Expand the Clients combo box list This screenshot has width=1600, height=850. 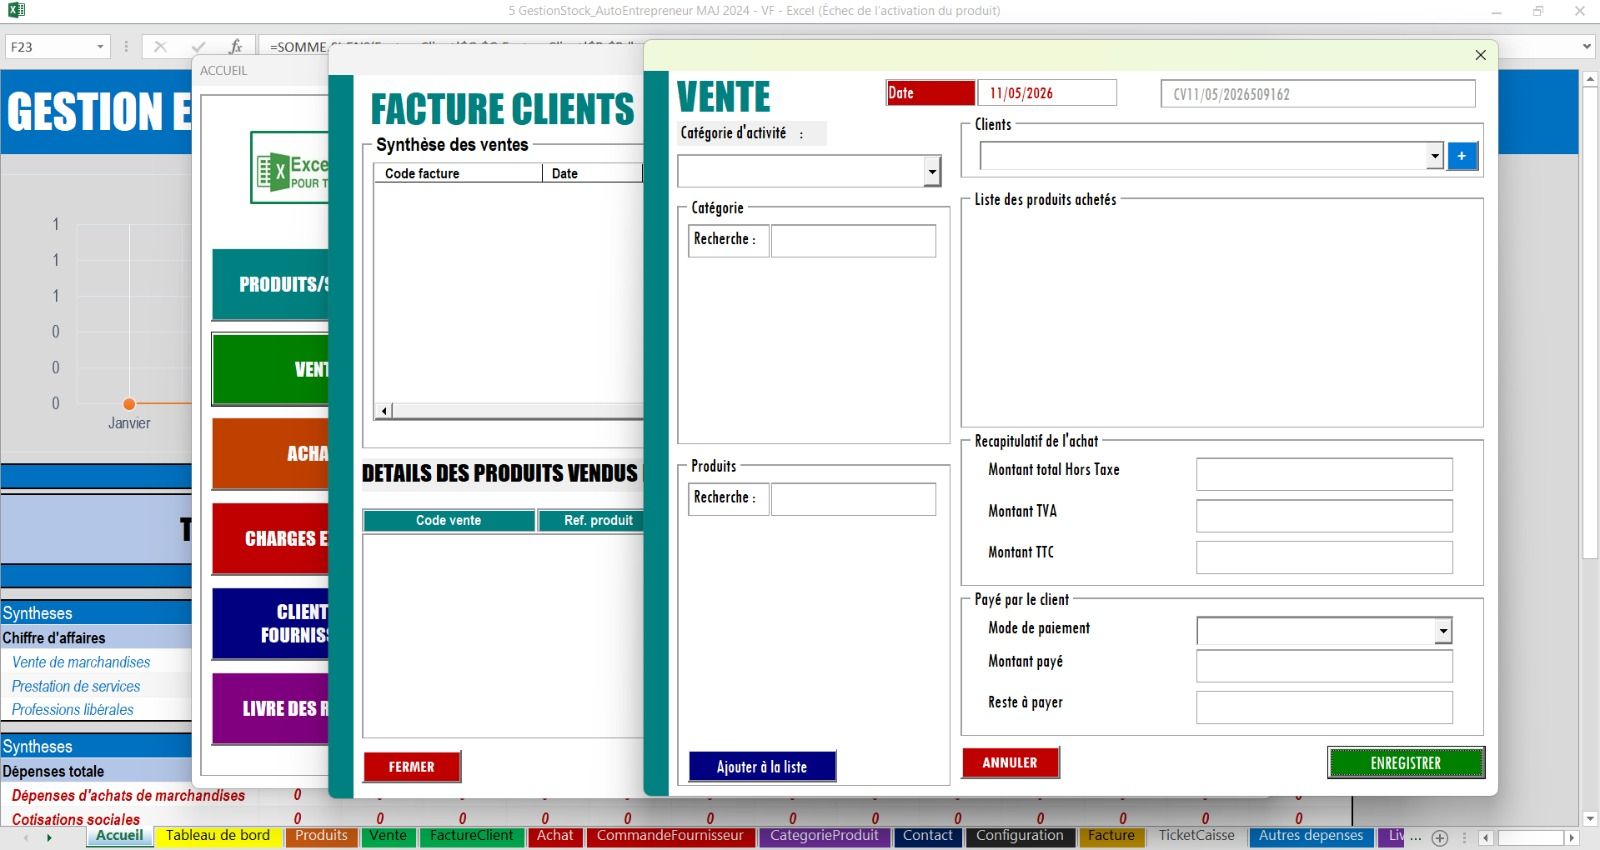tap(1435, 156)
